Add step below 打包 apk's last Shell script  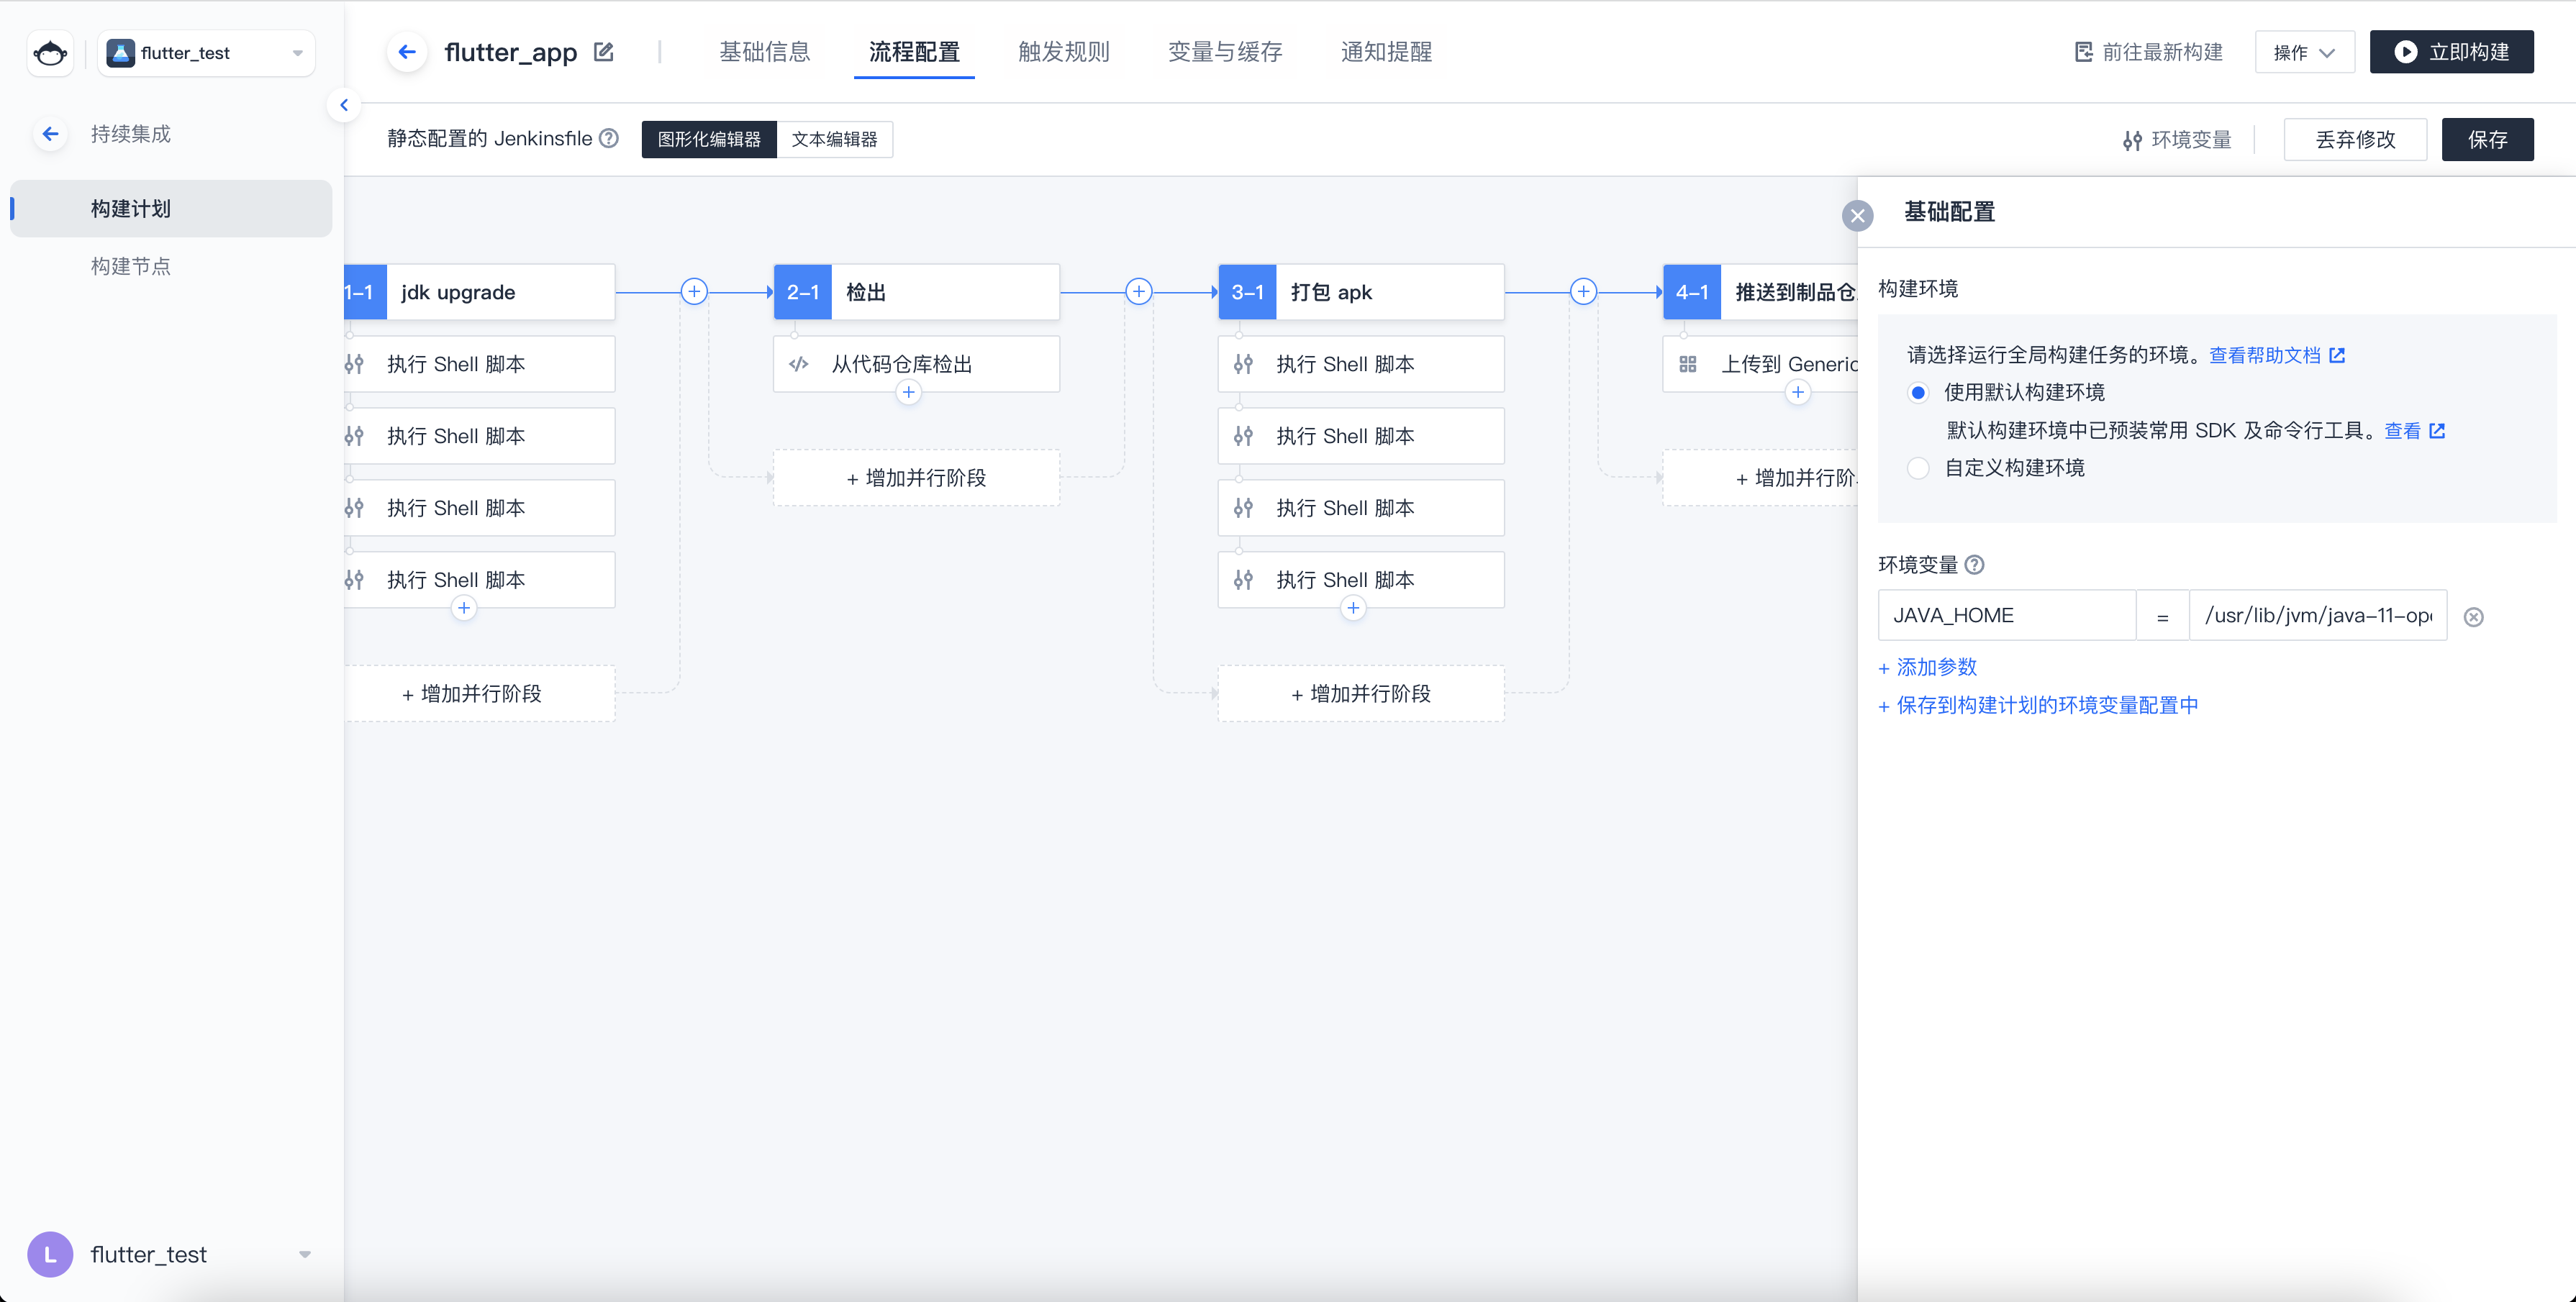(1353, 608)
